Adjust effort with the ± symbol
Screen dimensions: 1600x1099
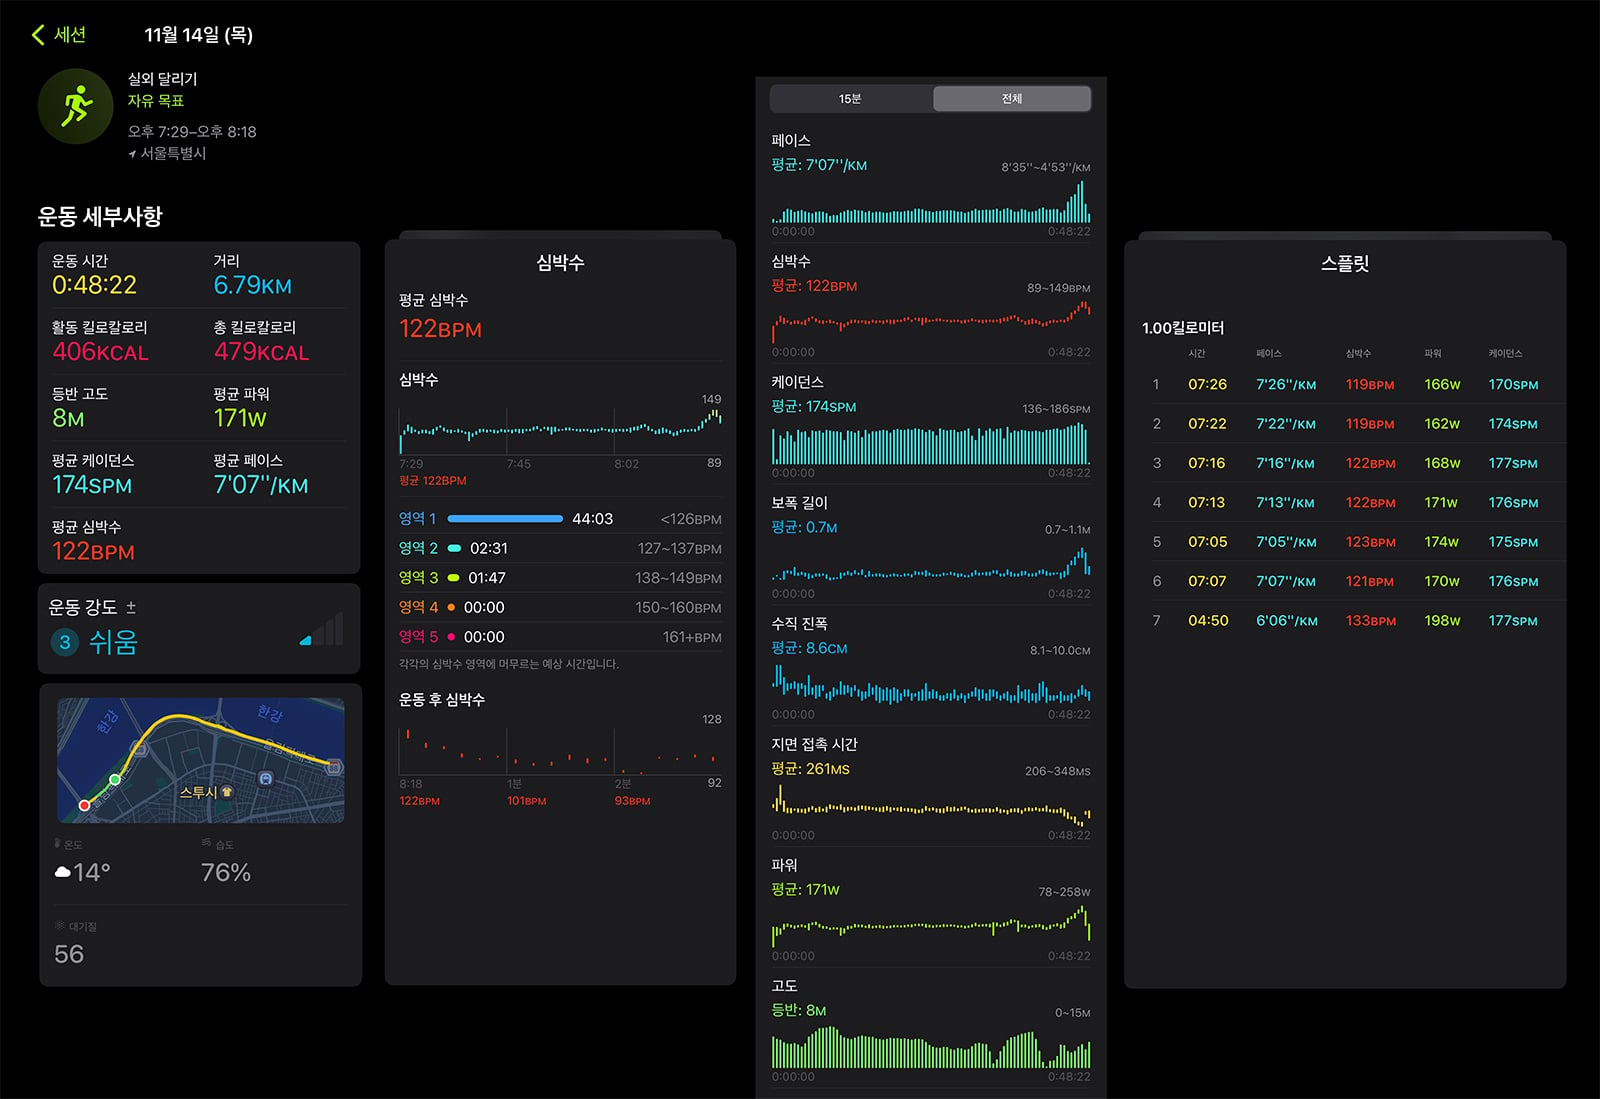tap(131, 607)
